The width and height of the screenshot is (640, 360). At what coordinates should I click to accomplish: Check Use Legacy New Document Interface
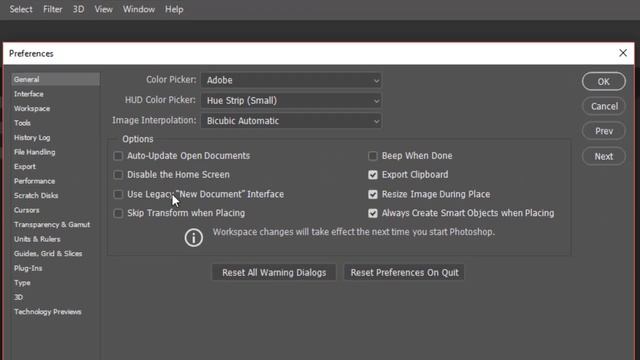[x=118, y=194]
